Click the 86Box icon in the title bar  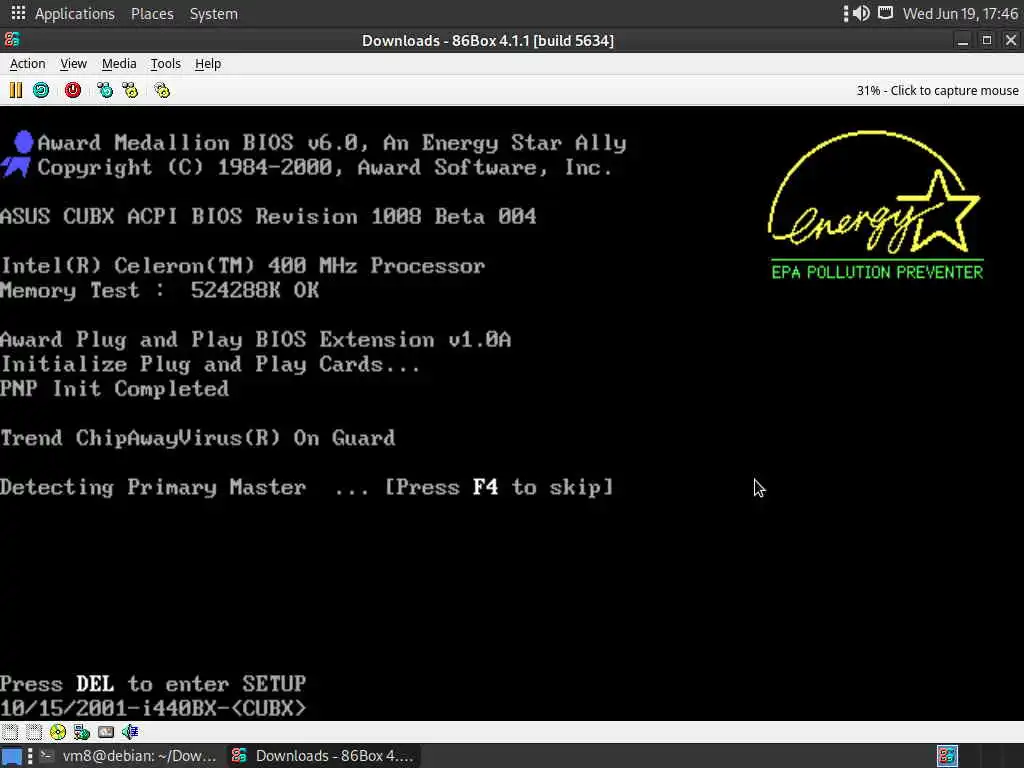pyautogui.click(x=12, y=40)
